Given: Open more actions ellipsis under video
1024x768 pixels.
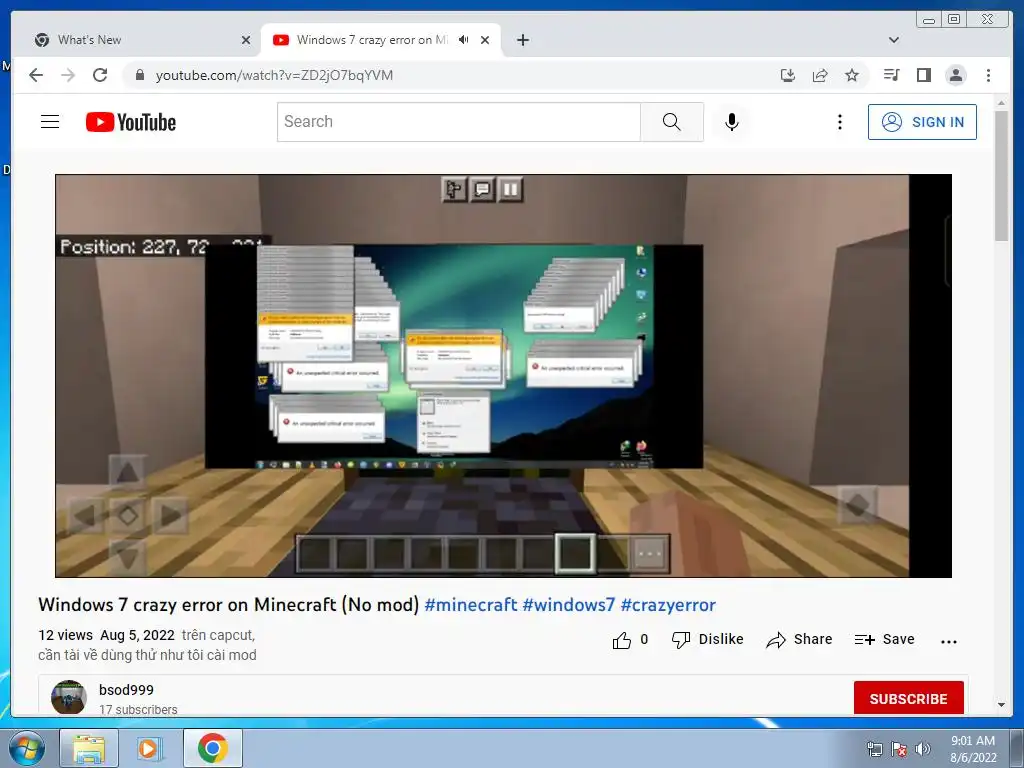Looking at the screenshot, I should (x=948, y=641).
